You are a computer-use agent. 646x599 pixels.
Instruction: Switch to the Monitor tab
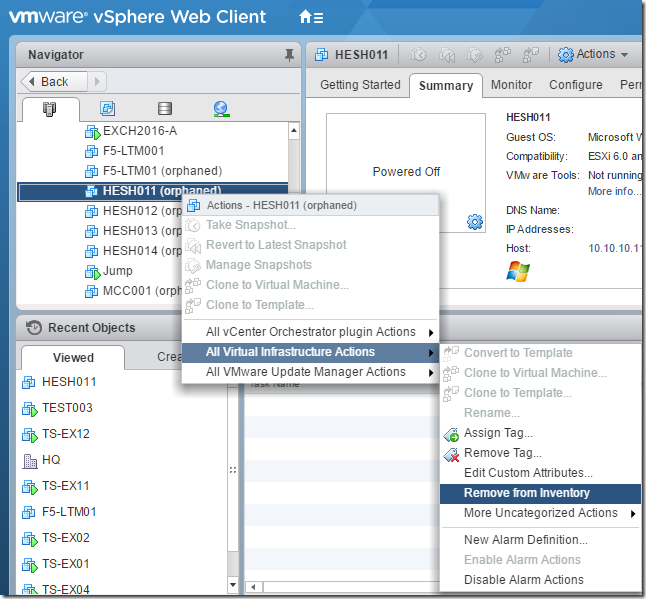pos(511,85)
